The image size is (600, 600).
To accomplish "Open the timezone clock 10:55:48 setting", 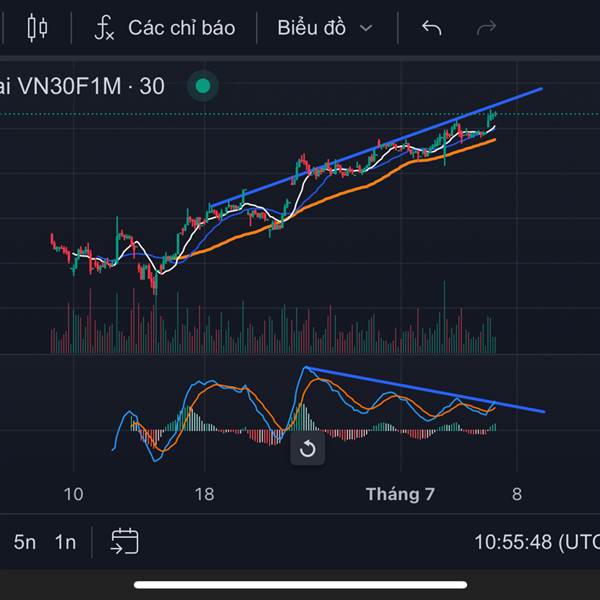I will click(537, 542).
